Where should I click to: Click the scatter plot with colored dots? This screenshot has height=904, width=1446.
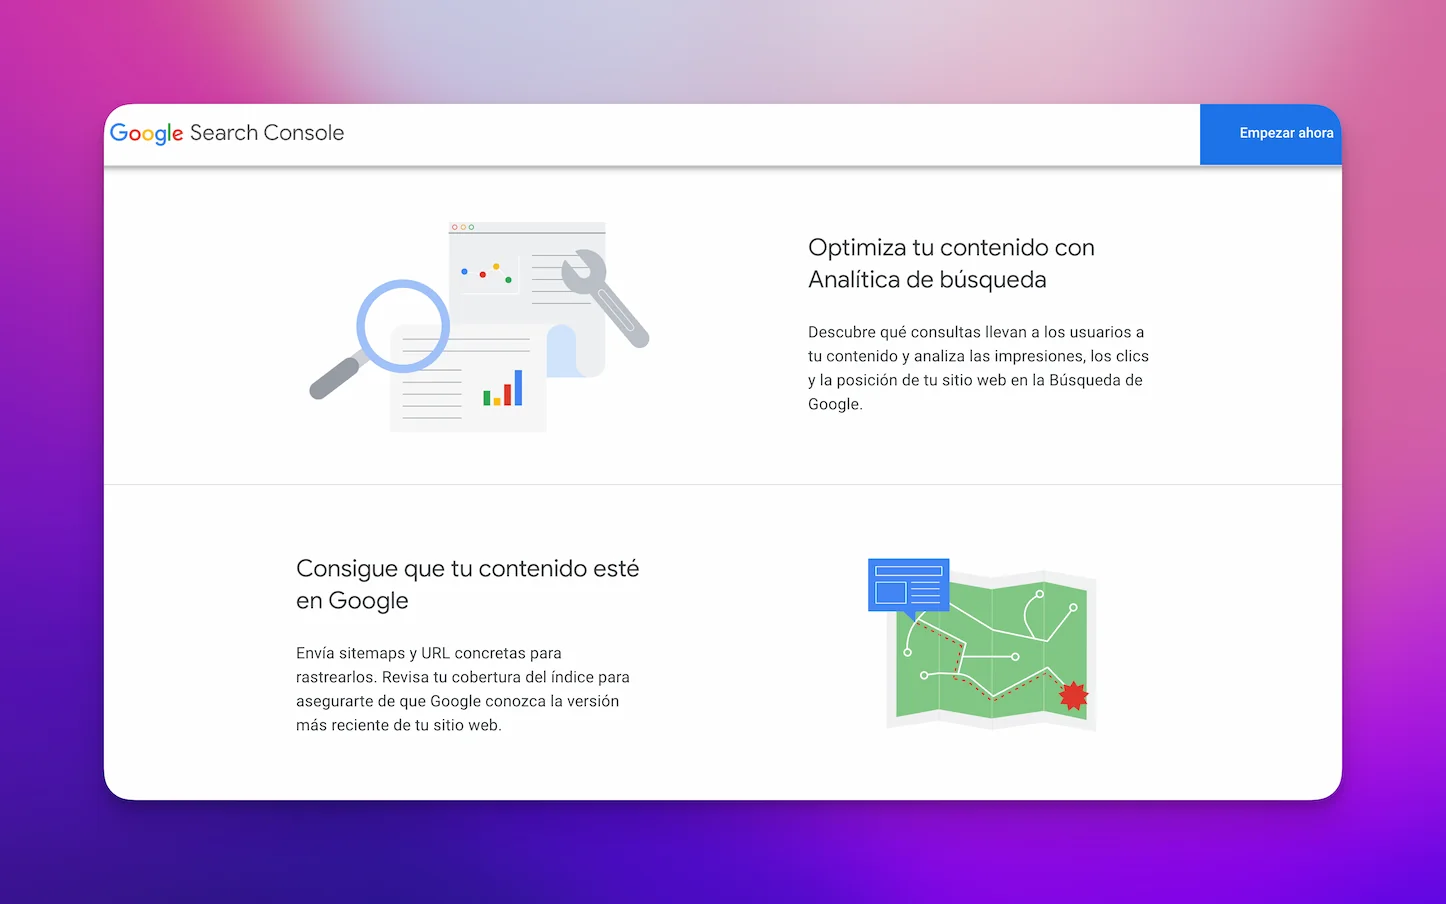[x=487, y=272]
